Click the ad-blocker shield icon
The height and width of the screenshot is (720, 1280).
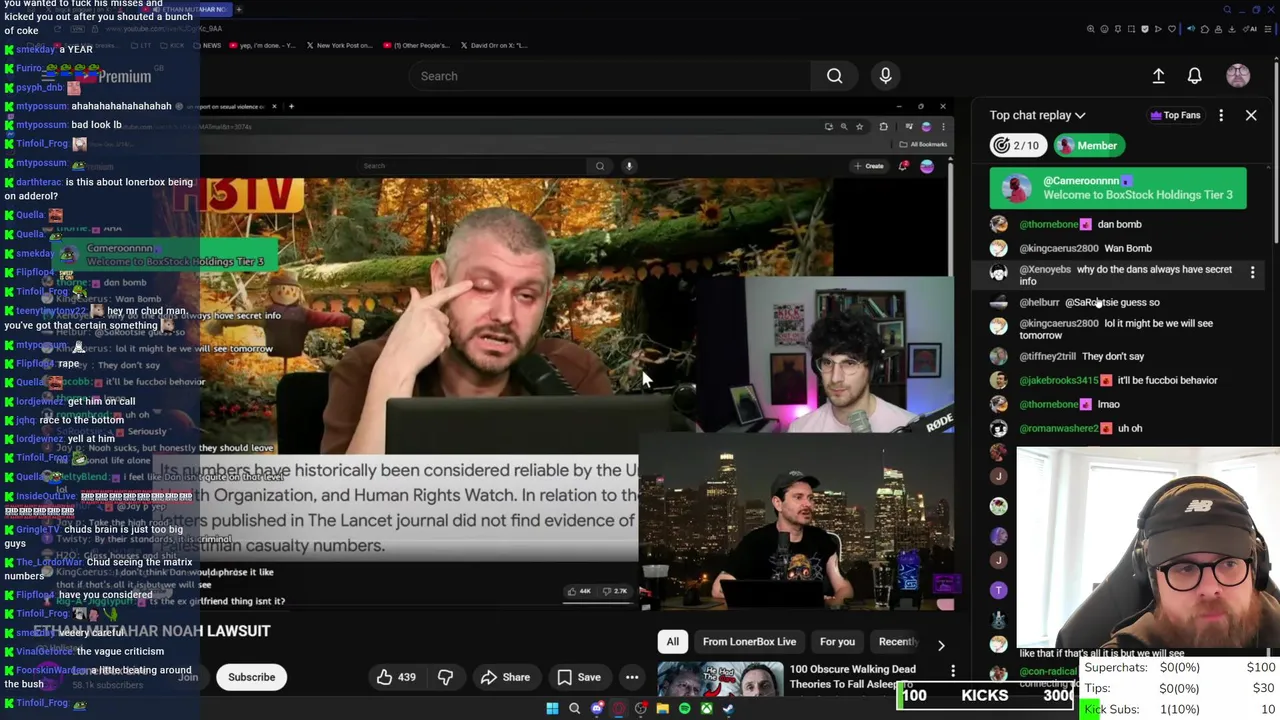pyautogui.click(x=1145, y=29)
